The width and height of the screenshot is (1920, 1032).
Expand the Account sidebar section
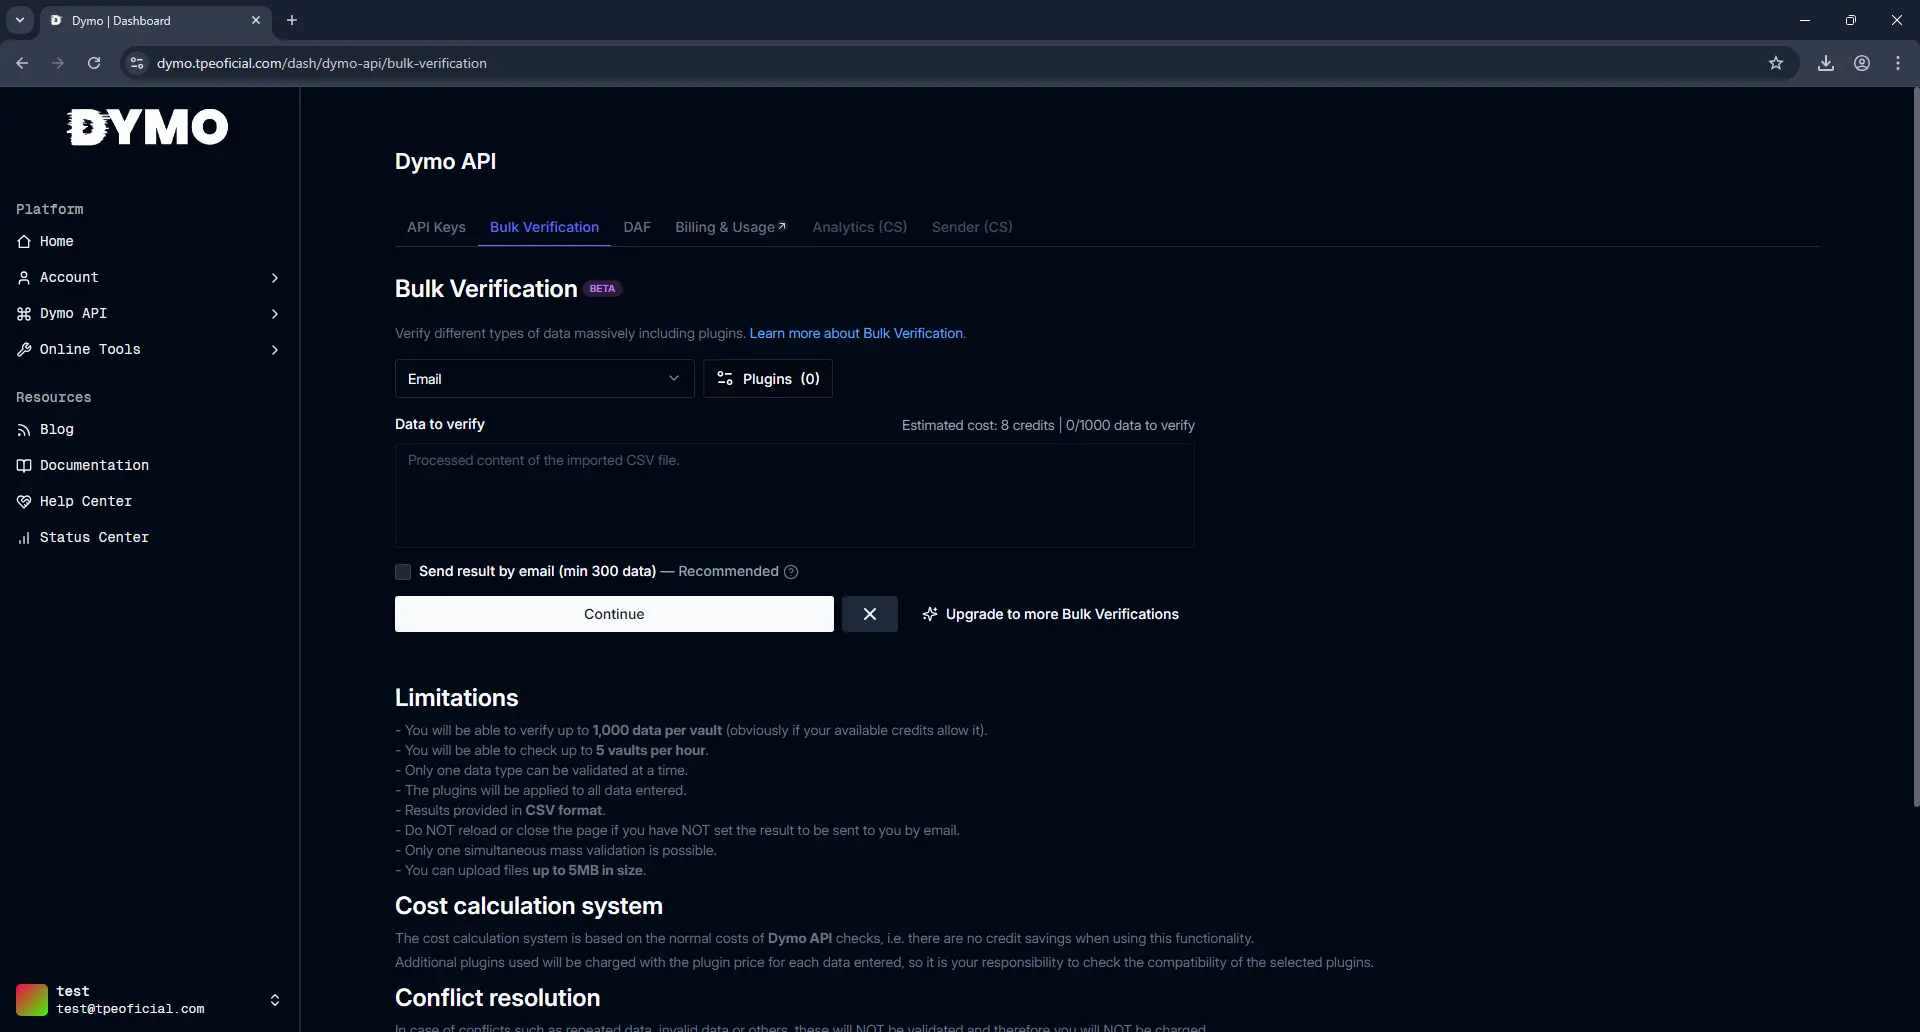point(148,277)
